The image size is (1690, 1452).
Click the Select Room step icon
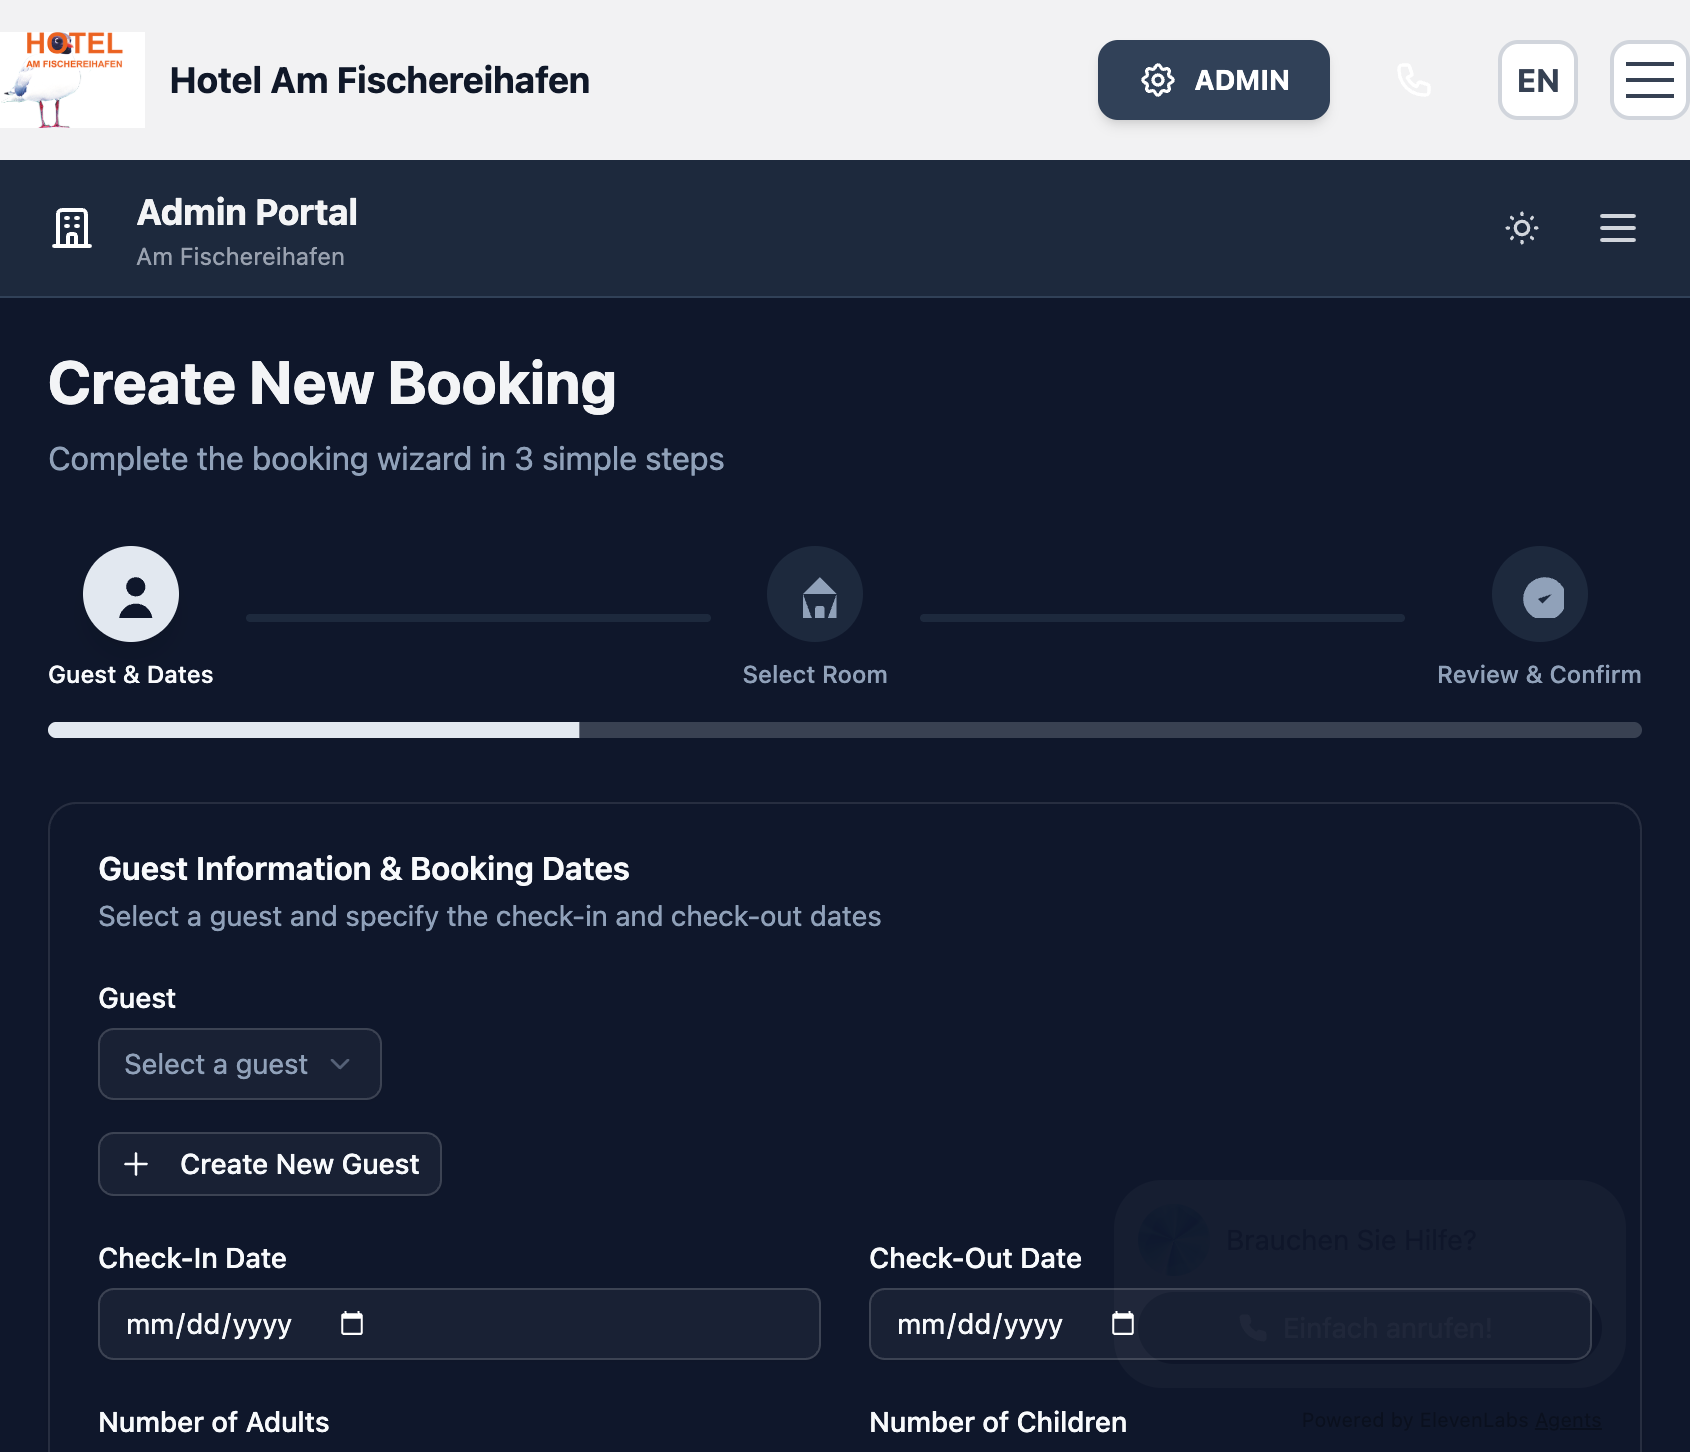click(x=815, y=593)
